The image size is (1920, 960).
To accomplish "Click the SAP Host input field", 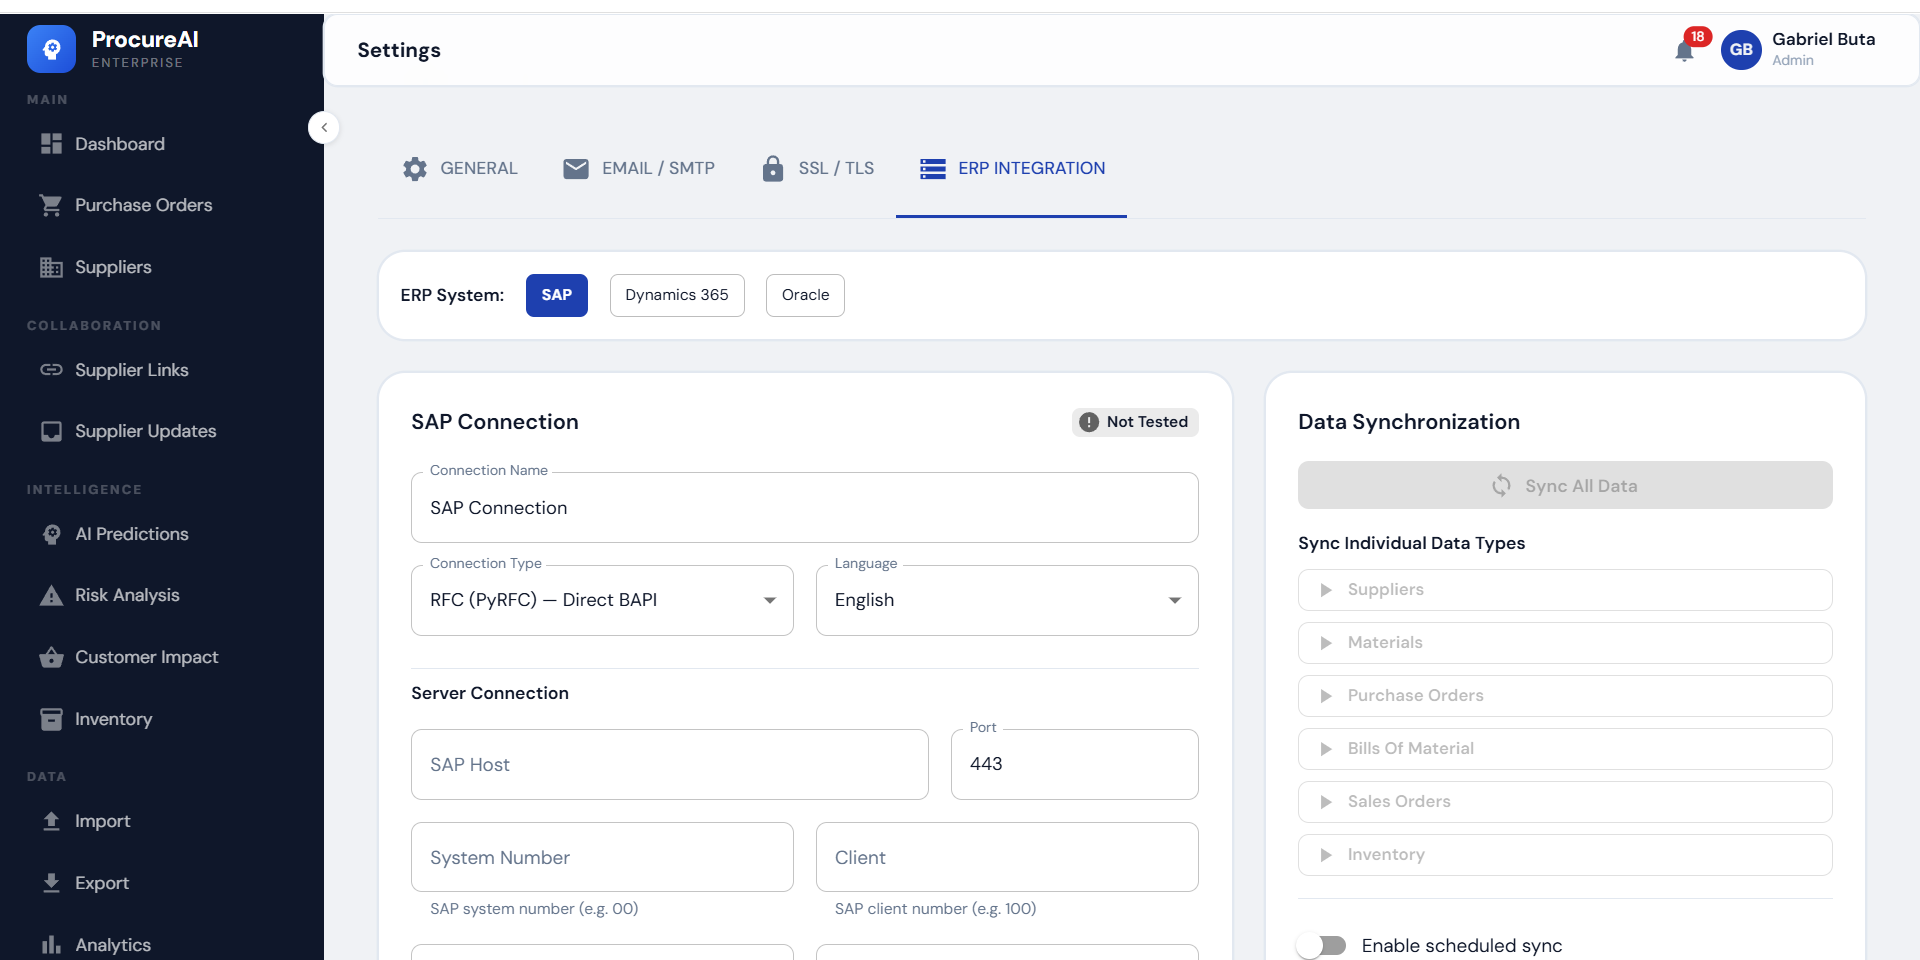I will (x=669, y=764).
